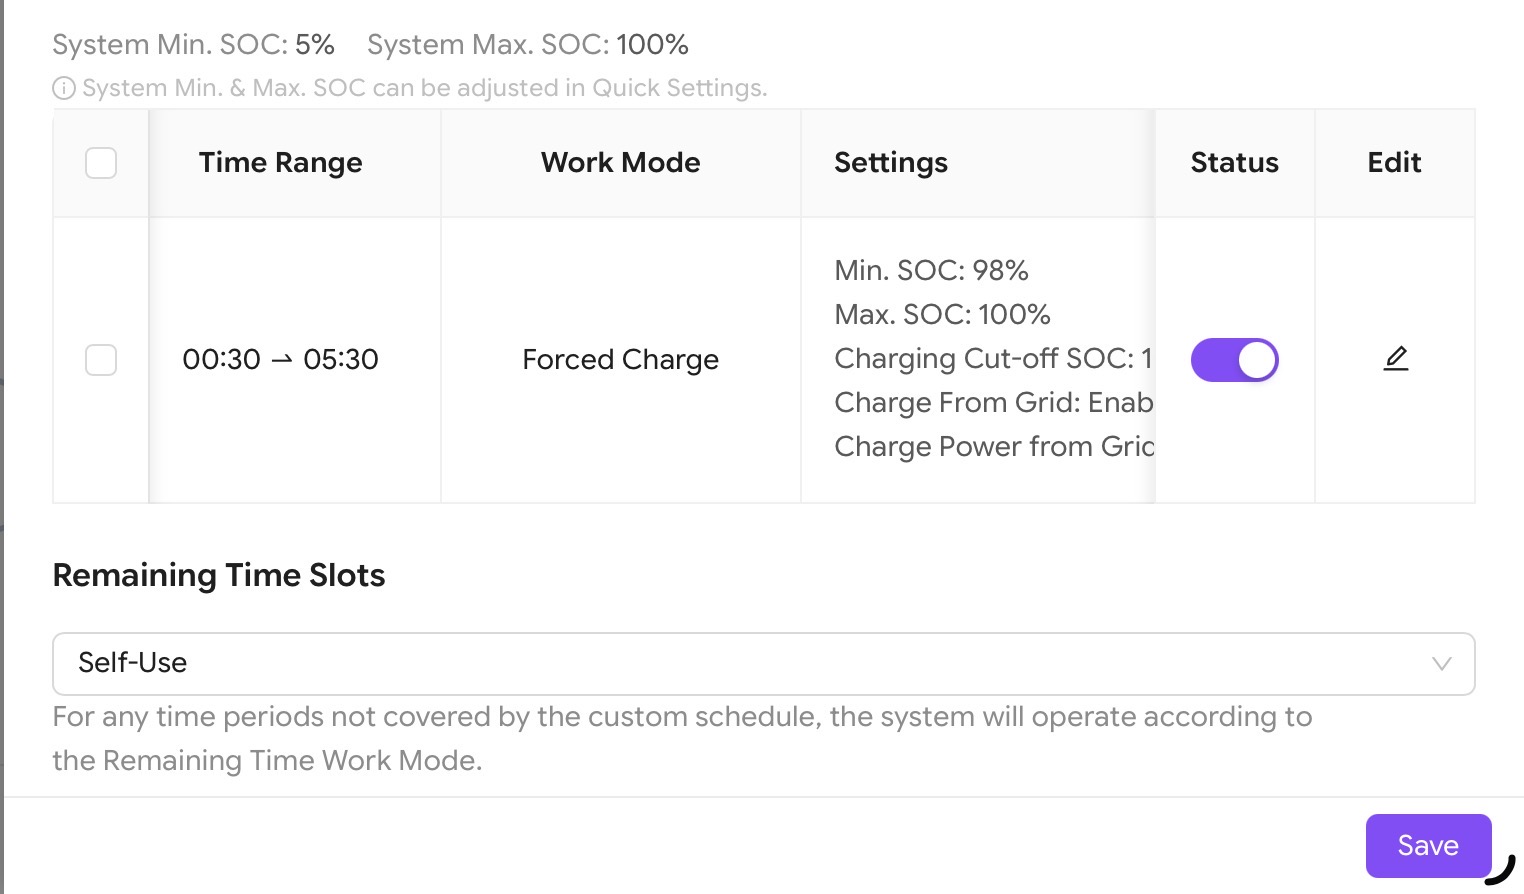Click the Time Range column header
Viewport: 1524px width, 894px height.
(x=280, y=163)
